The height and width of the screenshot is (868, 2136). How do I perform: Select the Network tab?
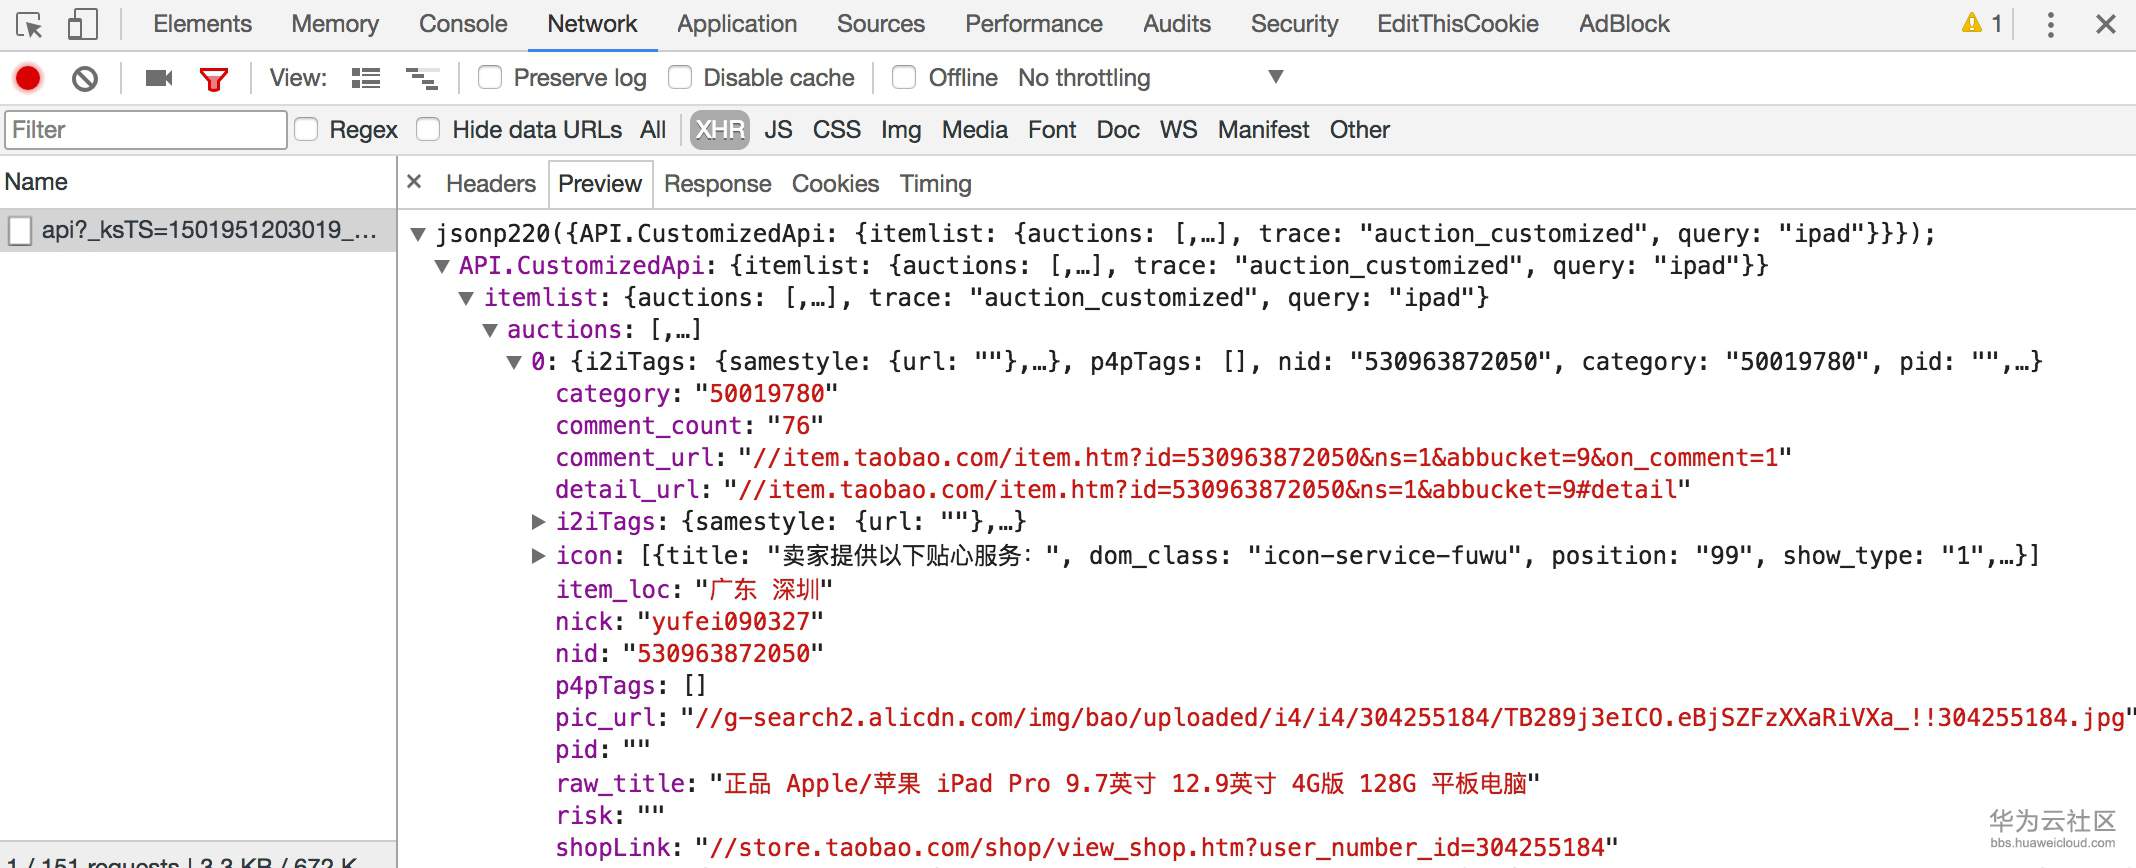pyautogui.click(x=592, y=24)
